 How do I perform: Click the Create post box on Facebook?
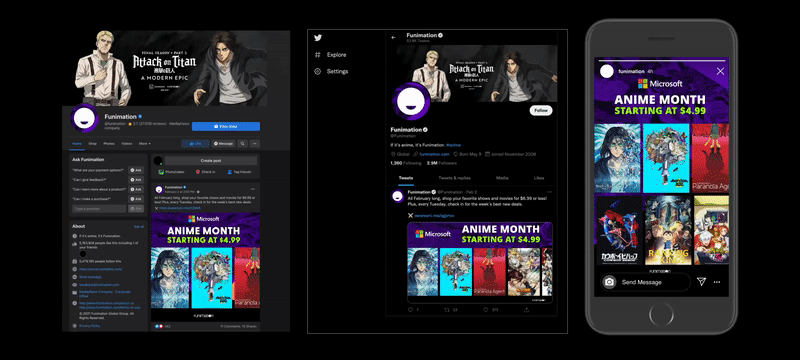[211, 161]
